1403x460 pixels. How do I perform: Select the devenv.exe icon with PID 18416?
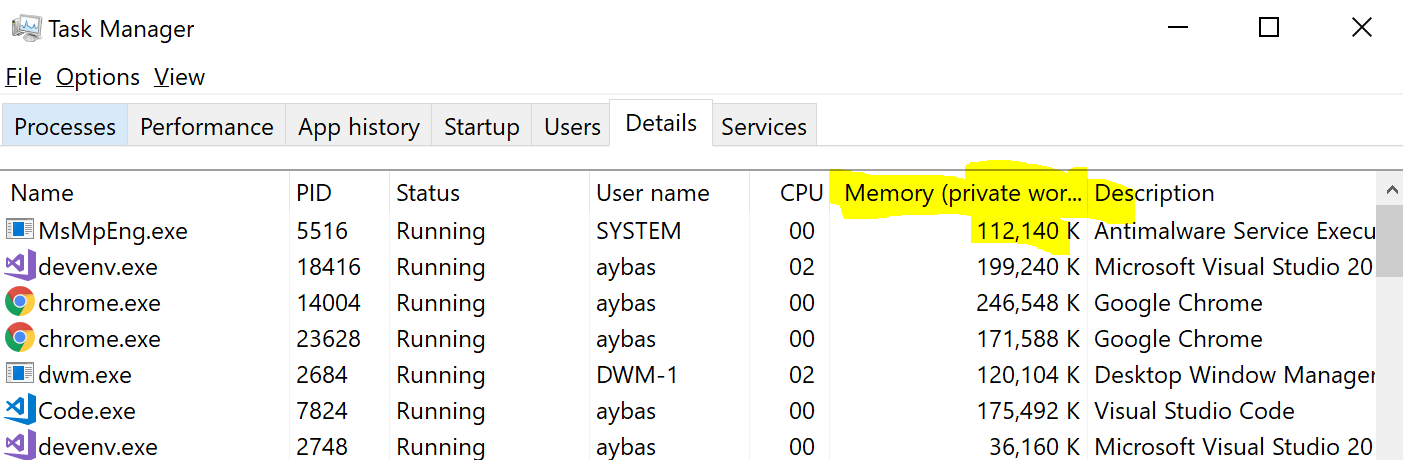19,267
